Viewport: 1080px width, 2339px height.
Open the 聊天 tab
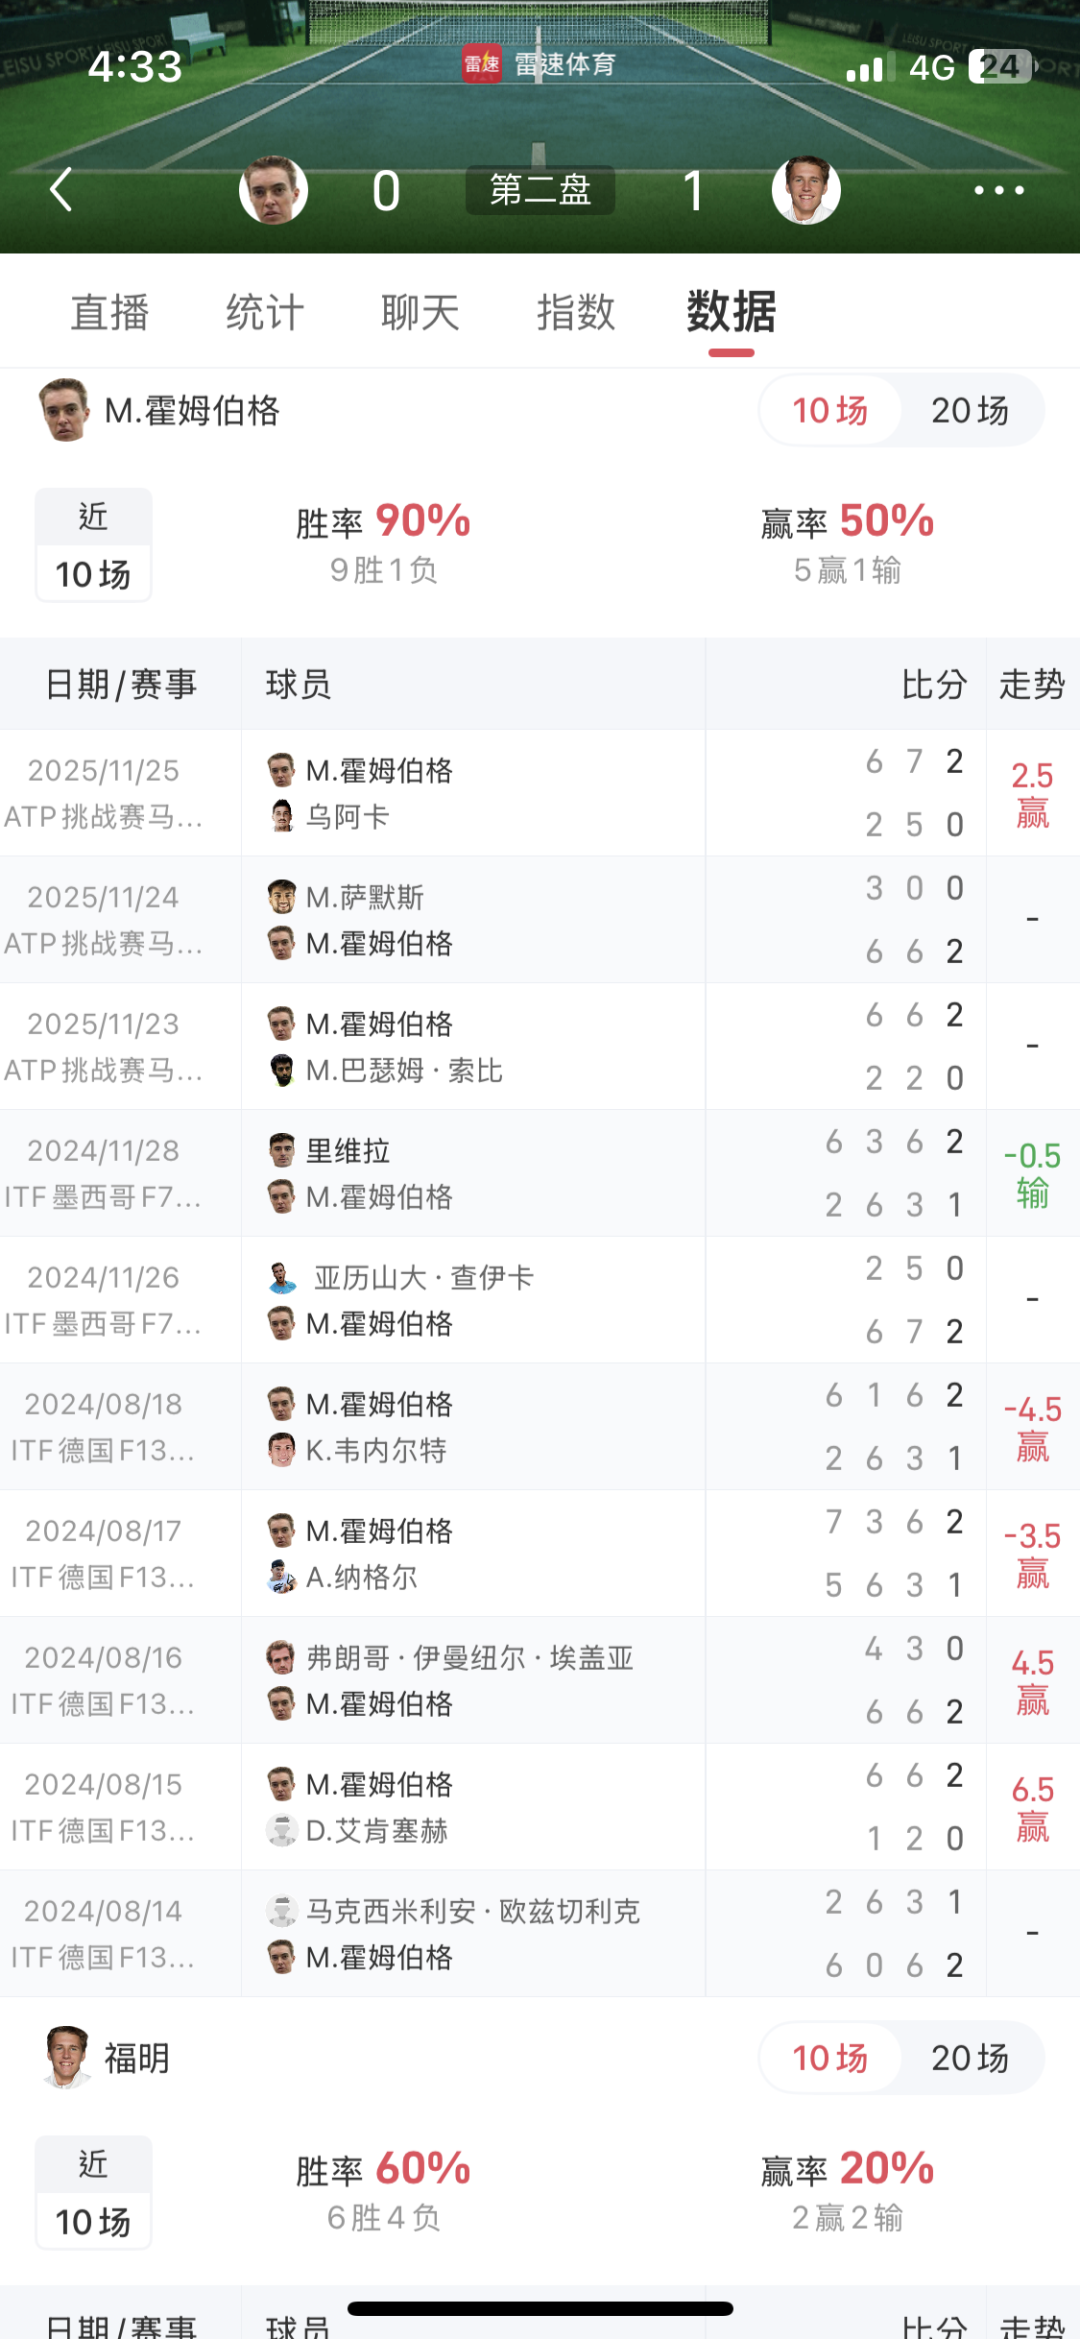420,312
